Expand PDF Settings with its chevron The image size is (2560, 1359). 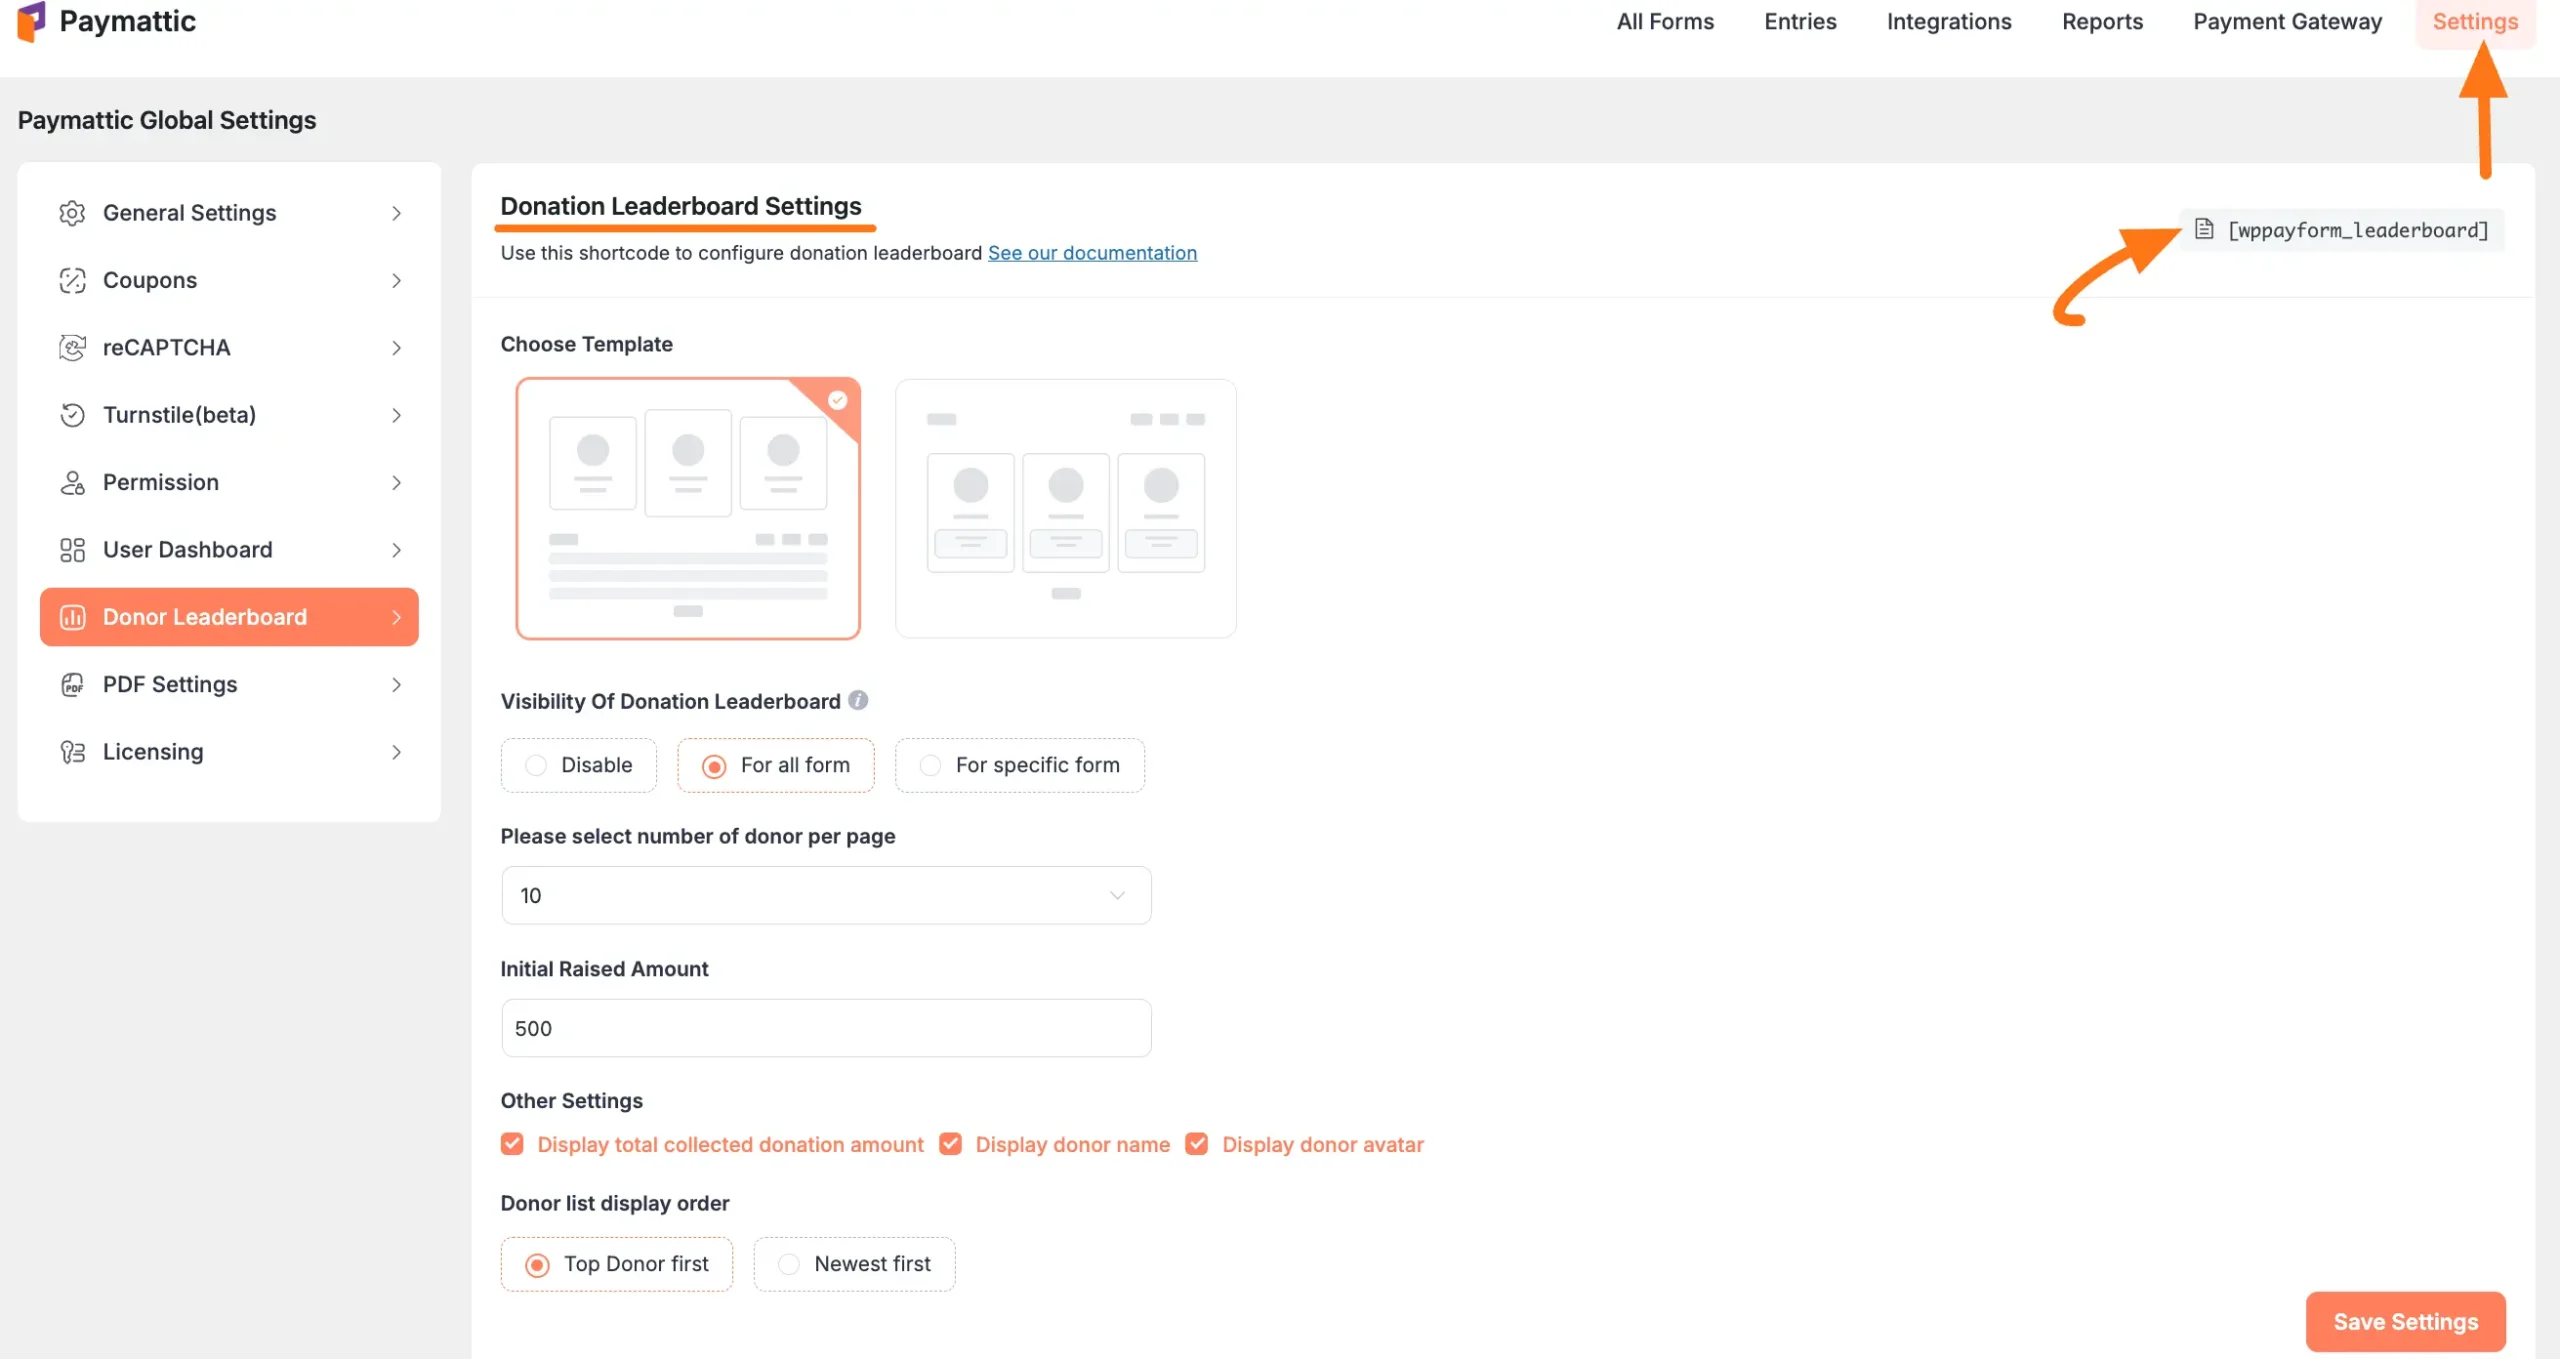pos(397,685)
